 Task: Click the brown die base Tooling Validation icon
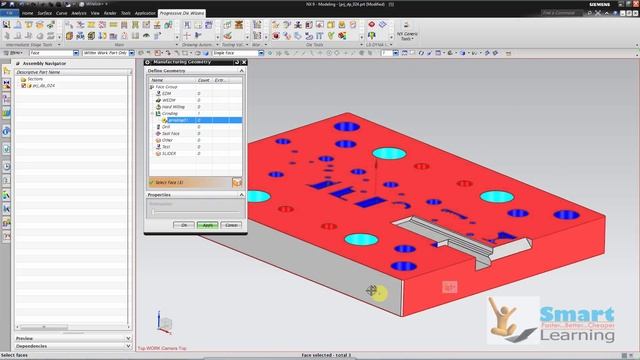(239, 25)
